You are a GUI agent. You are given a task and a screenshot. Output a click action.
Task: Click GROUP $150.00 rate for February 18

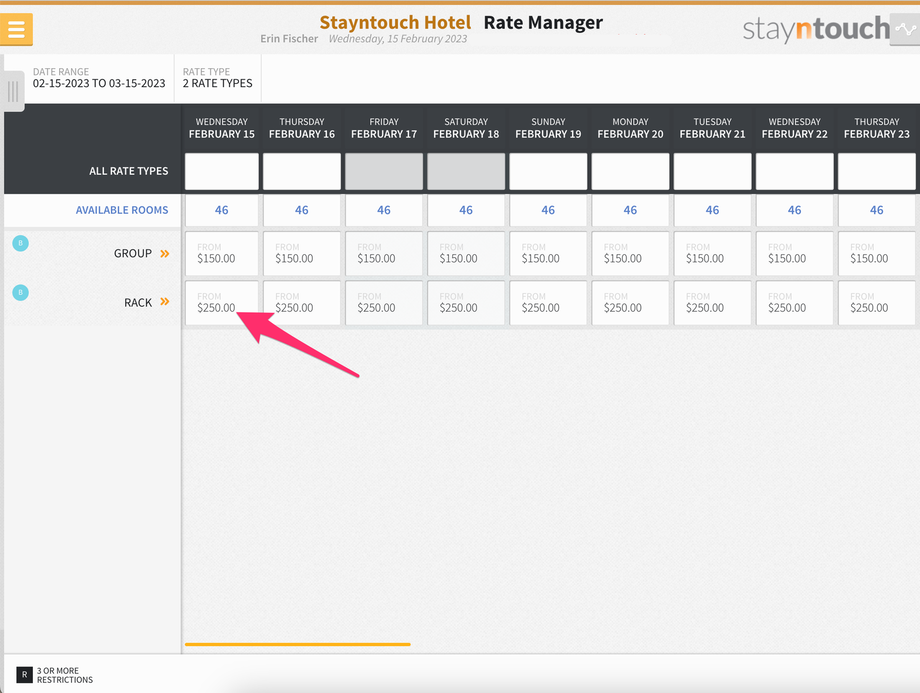click(466, 253)
